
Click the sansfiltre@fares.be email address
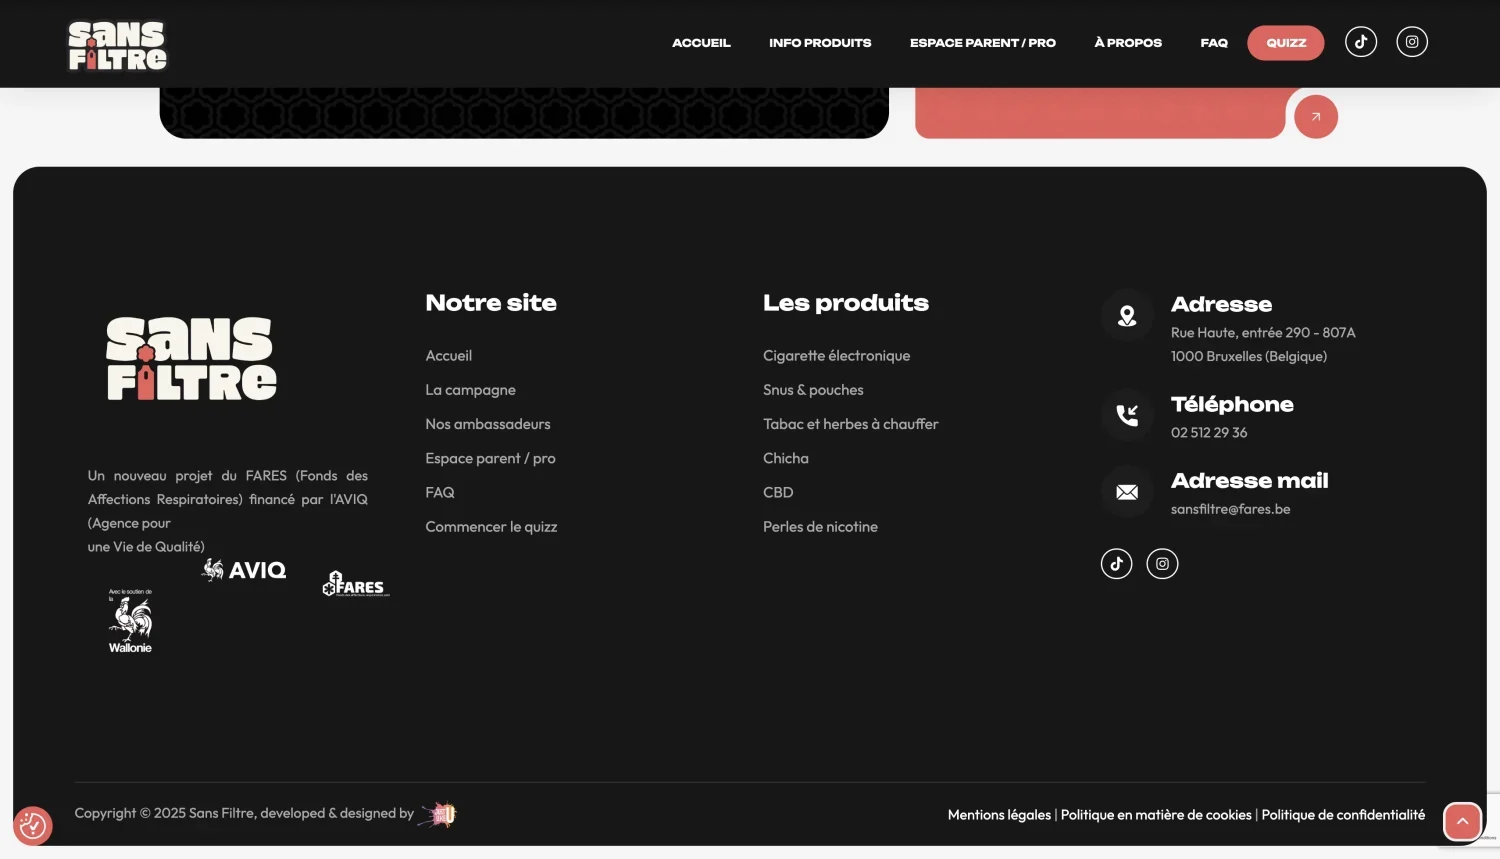[x=1231, y=509]
